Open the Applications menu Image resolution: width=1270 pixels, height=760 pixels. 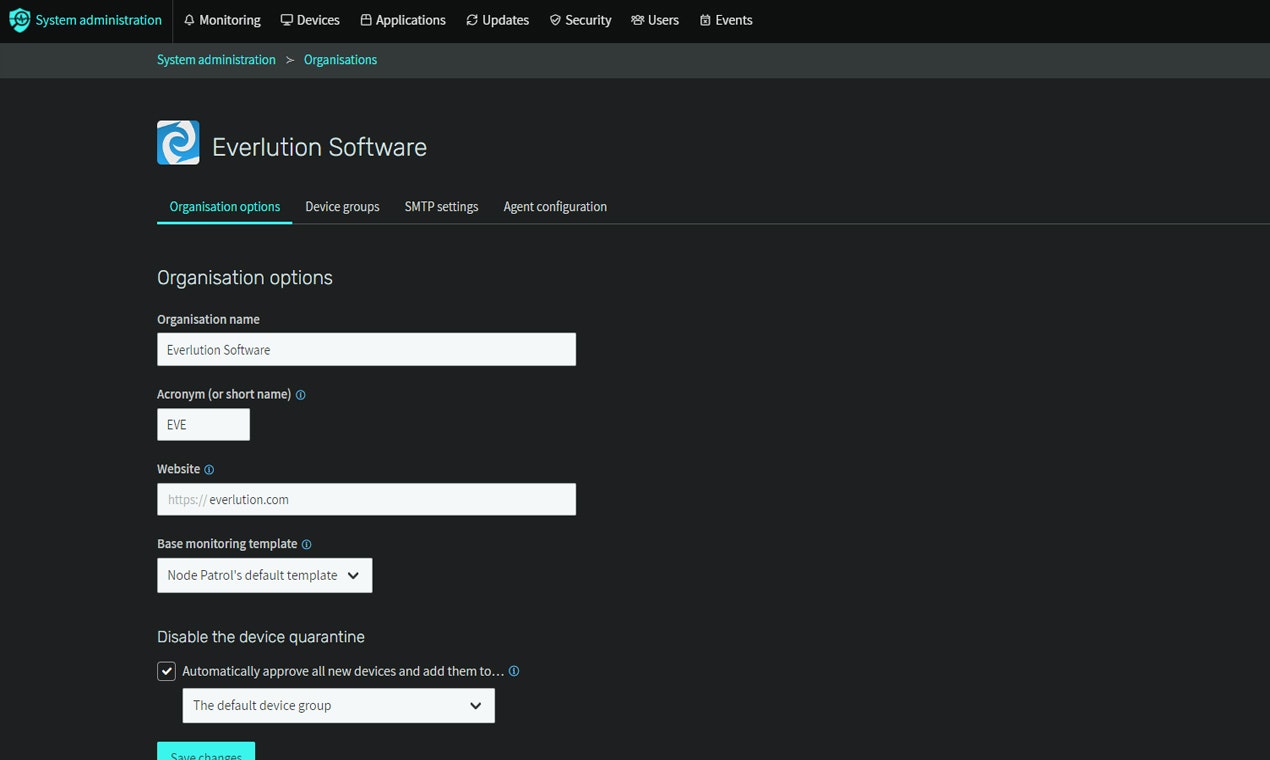[403, 20]
